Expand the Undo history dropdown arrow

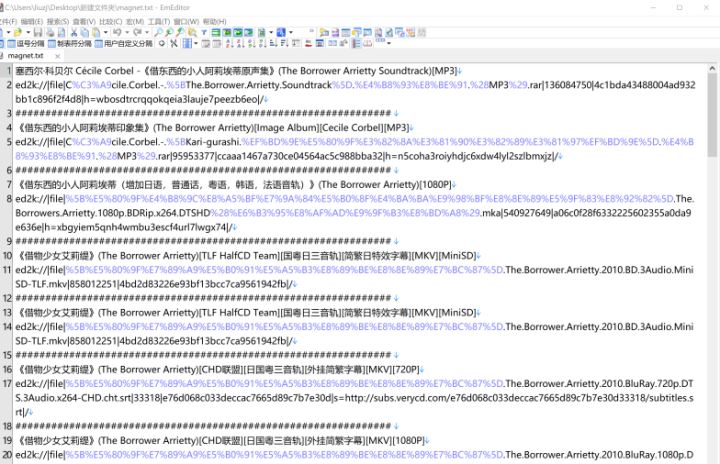(x=127, y=32)
